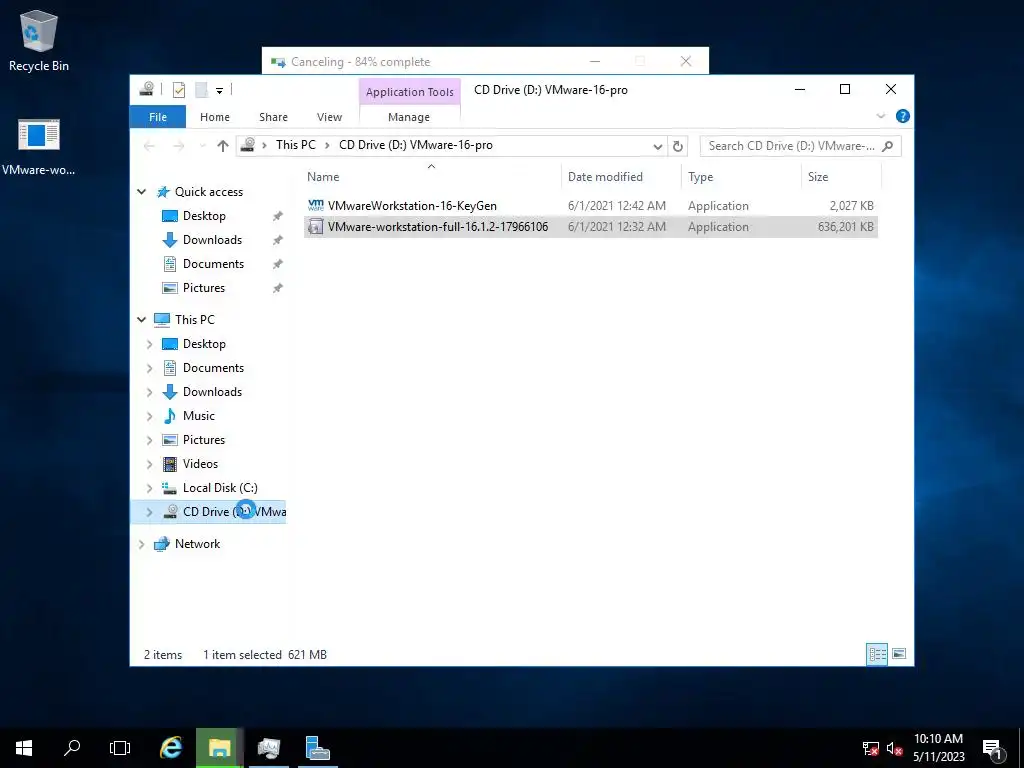Switch to the View ribbon tab
Screen dimensions: 1024x768
pyautogui.click(x=329, y=117)
